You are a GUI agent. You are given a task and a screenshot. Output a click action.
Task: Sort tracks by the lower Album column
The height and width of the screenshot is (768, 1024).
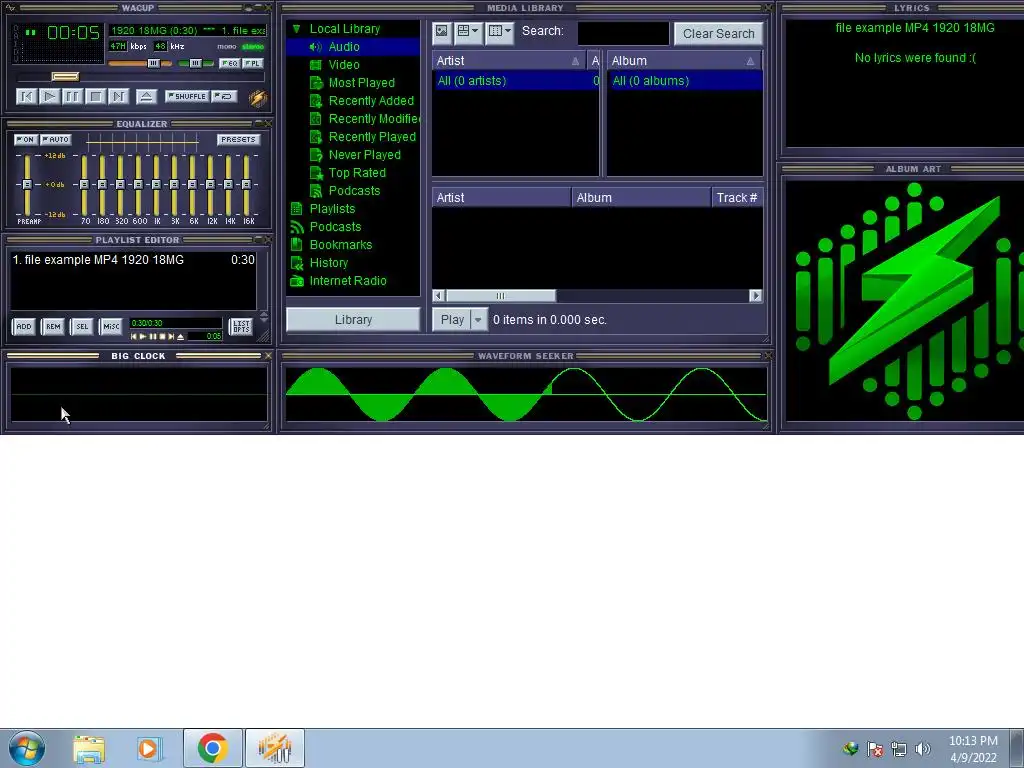(641, 198)
